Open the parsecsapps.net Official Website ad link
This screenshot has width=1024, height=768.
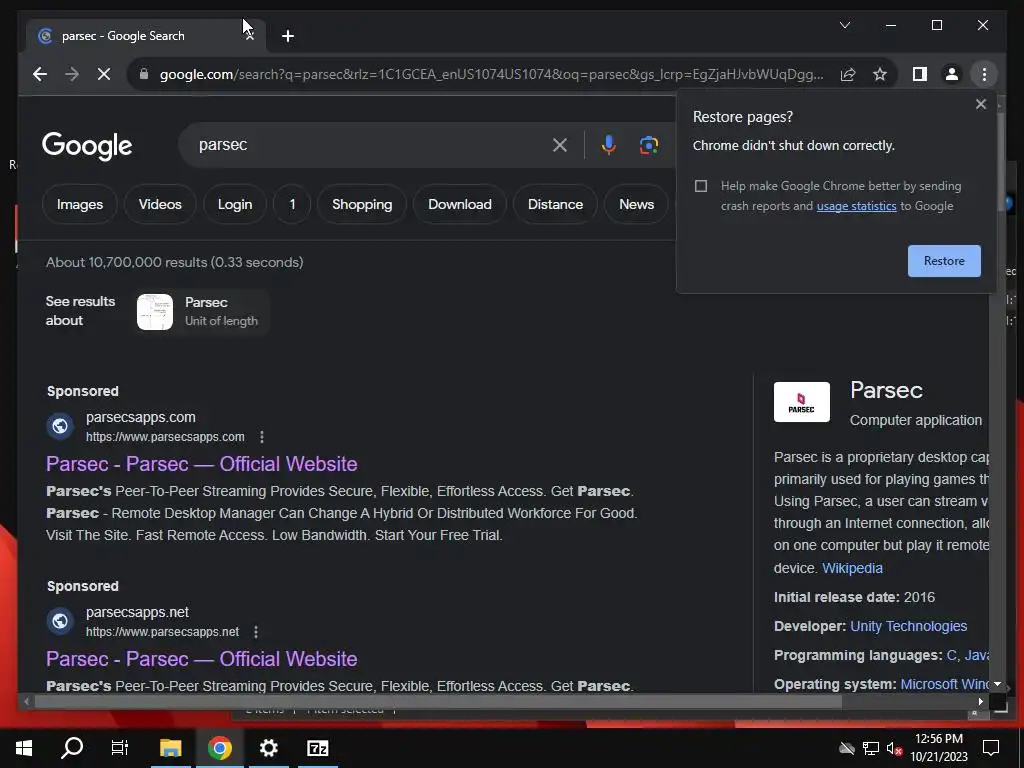202,658
